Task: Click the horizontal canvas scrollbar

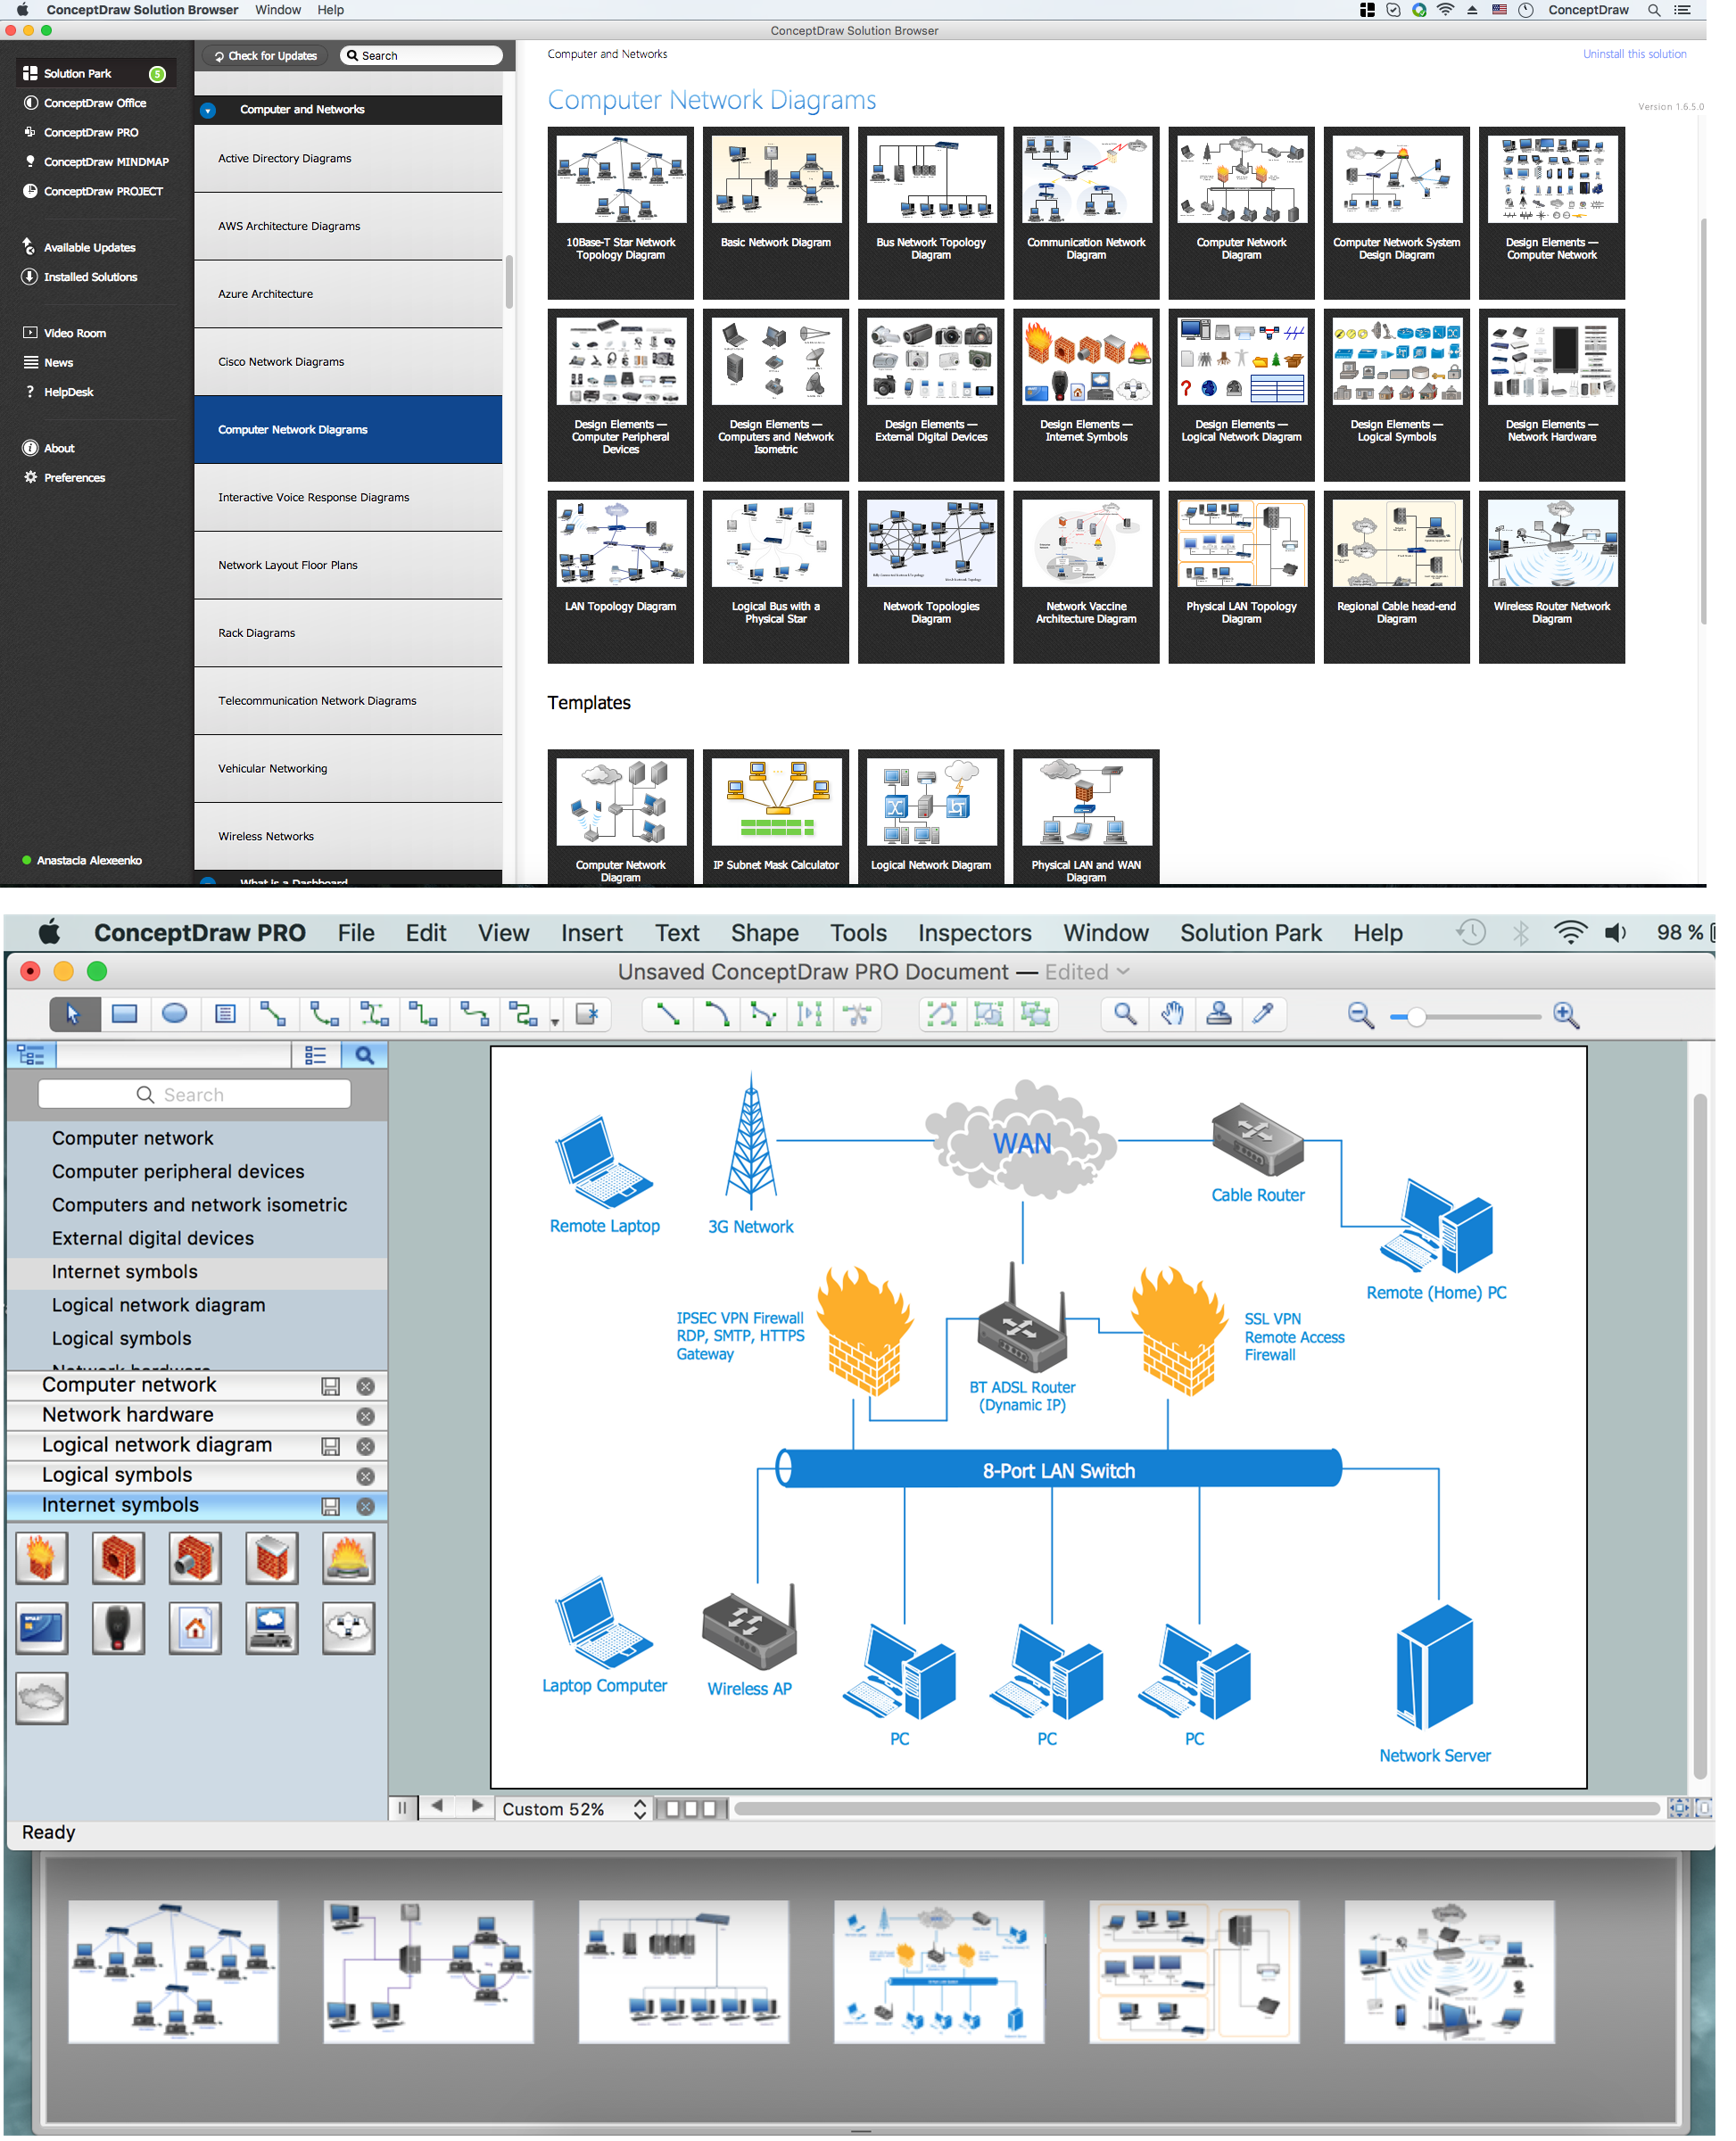Action: click(x=1196, y=1808)
